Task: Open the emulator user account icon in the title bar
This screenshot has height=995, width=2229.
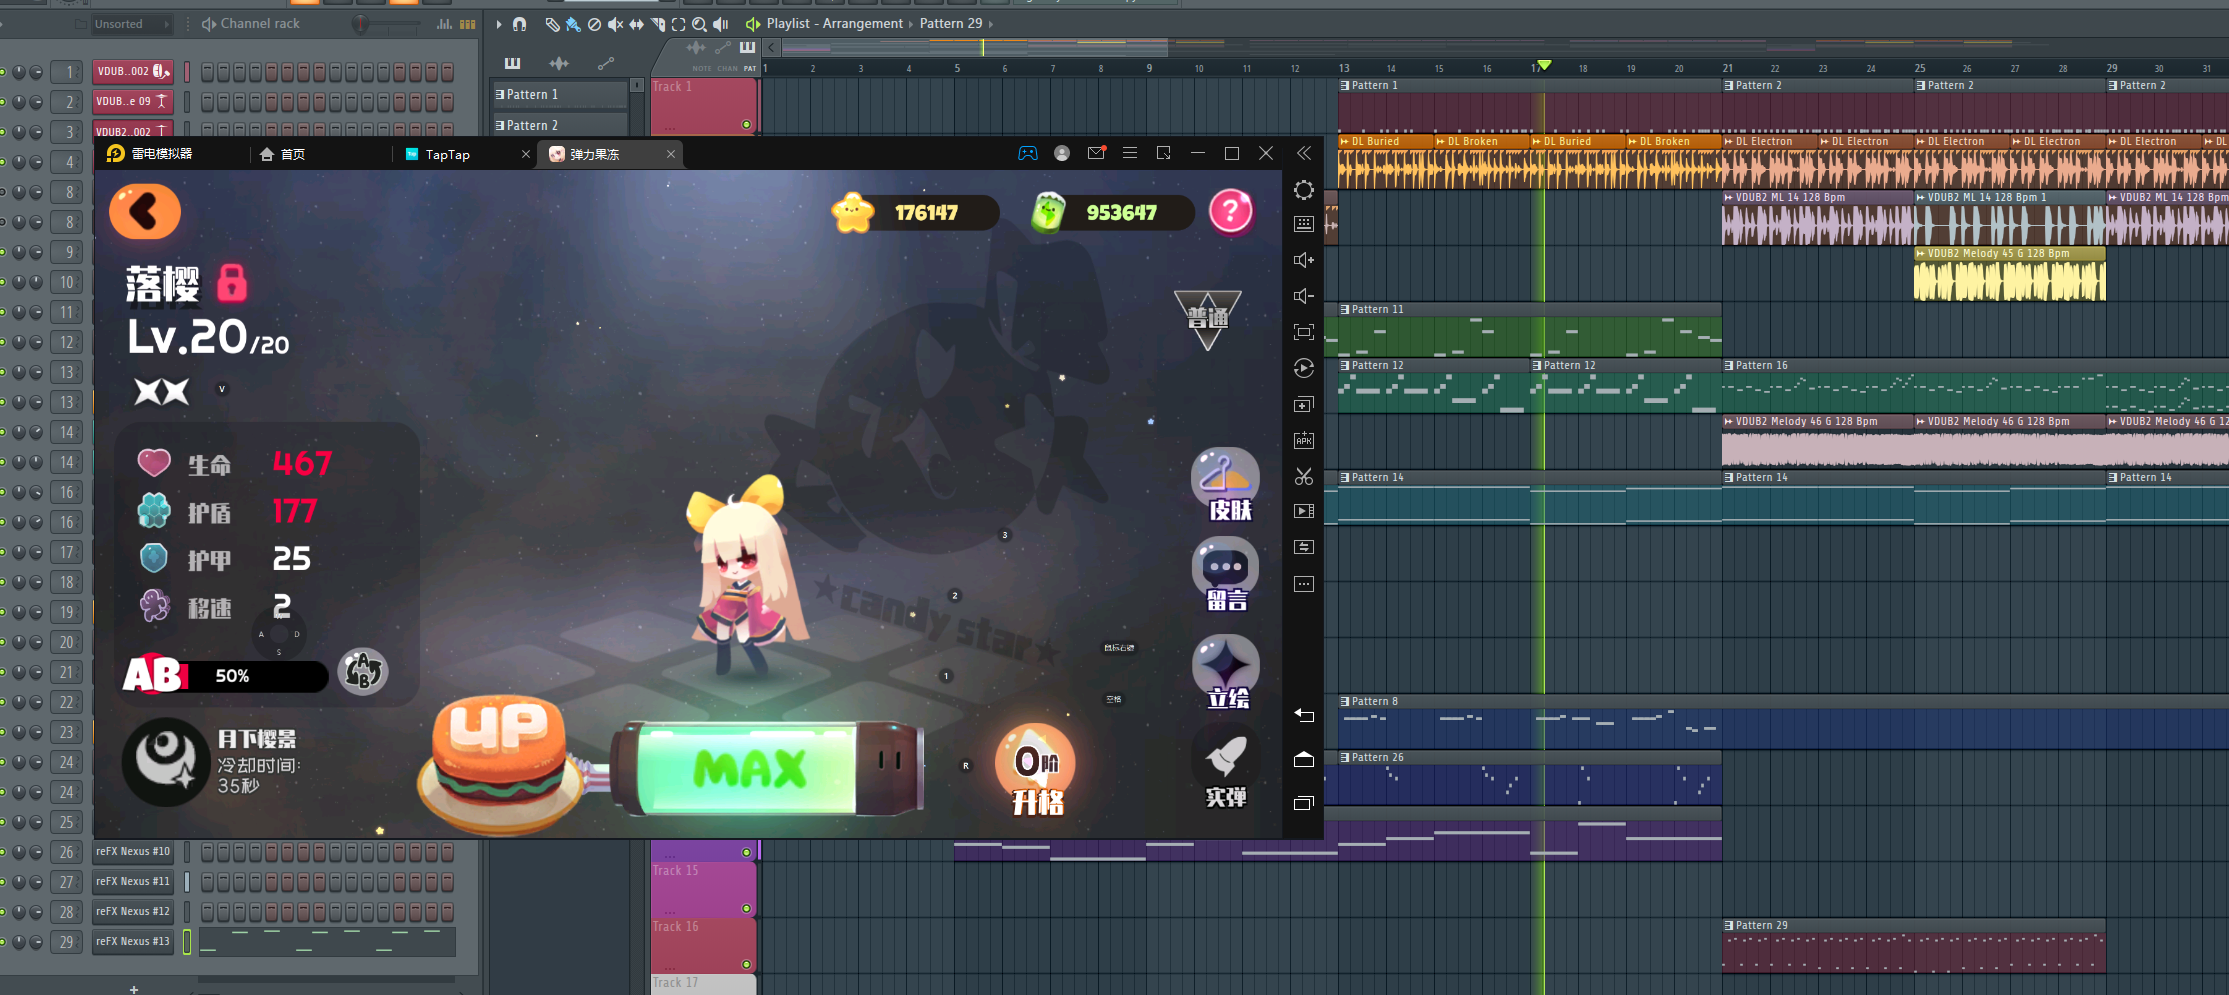Action: click(x=1062, y=153)
